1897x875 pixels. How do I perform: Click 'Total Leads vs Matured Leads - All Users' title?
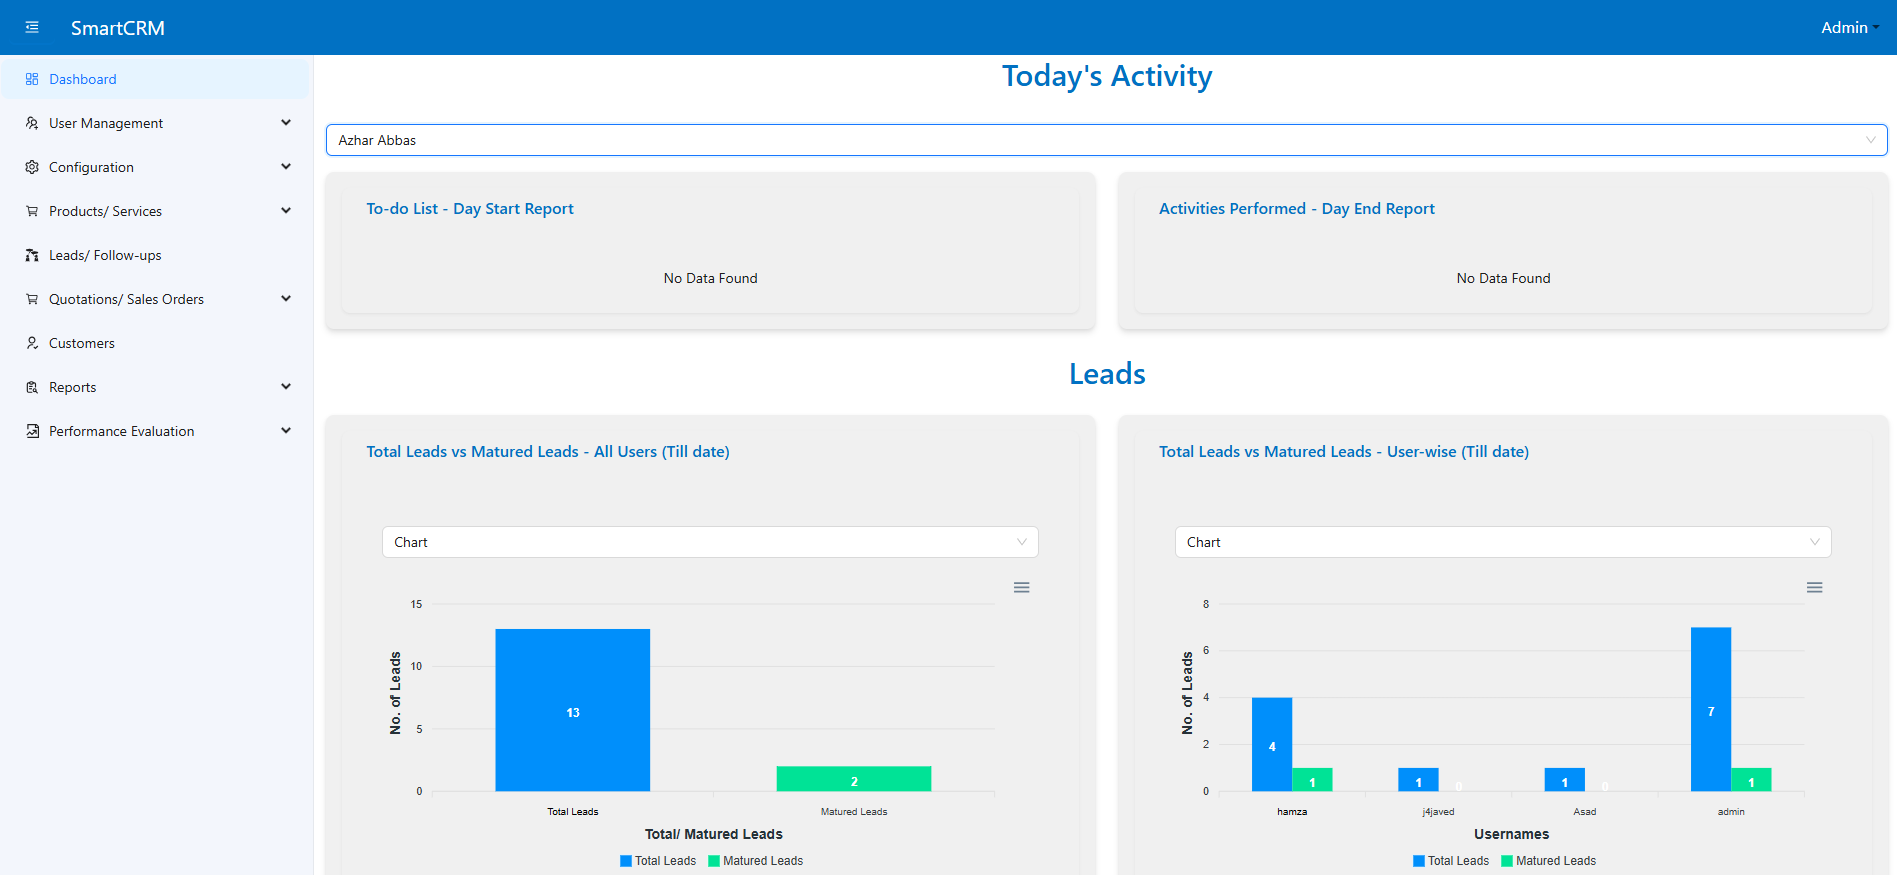pos(548,452)
